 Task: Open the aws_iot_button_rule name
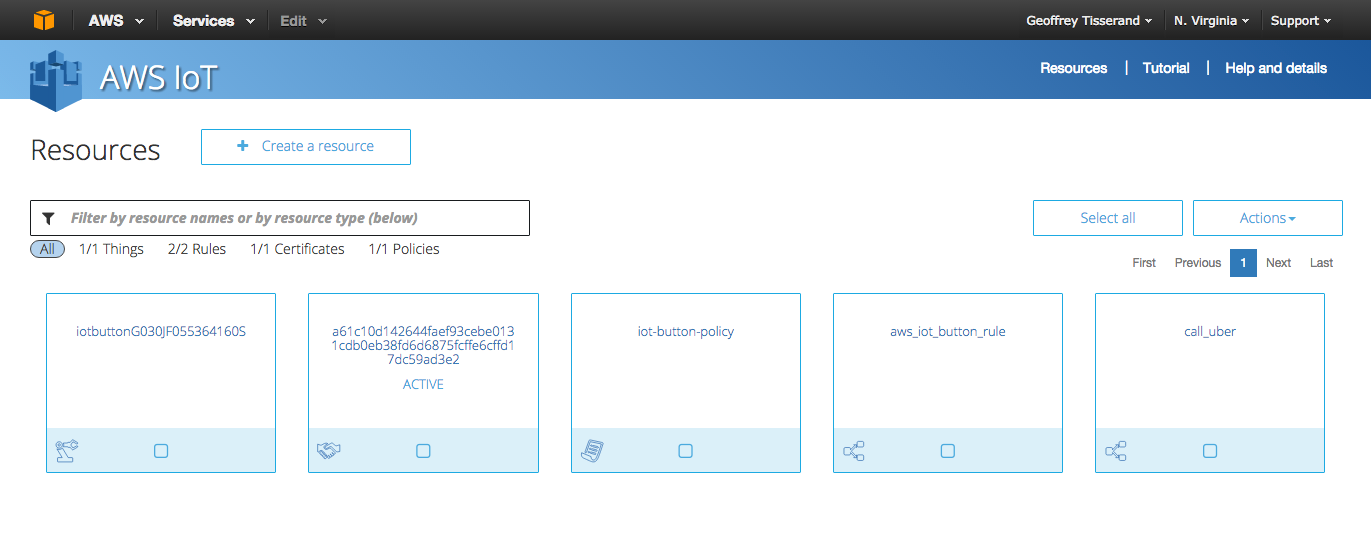pos(948,331)
